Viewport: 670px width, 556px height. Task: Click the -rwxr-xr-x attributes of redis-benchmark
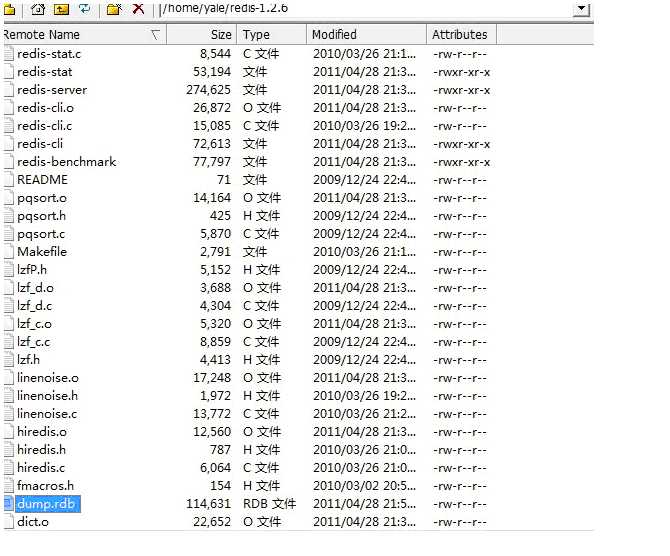tap(461, 162)
